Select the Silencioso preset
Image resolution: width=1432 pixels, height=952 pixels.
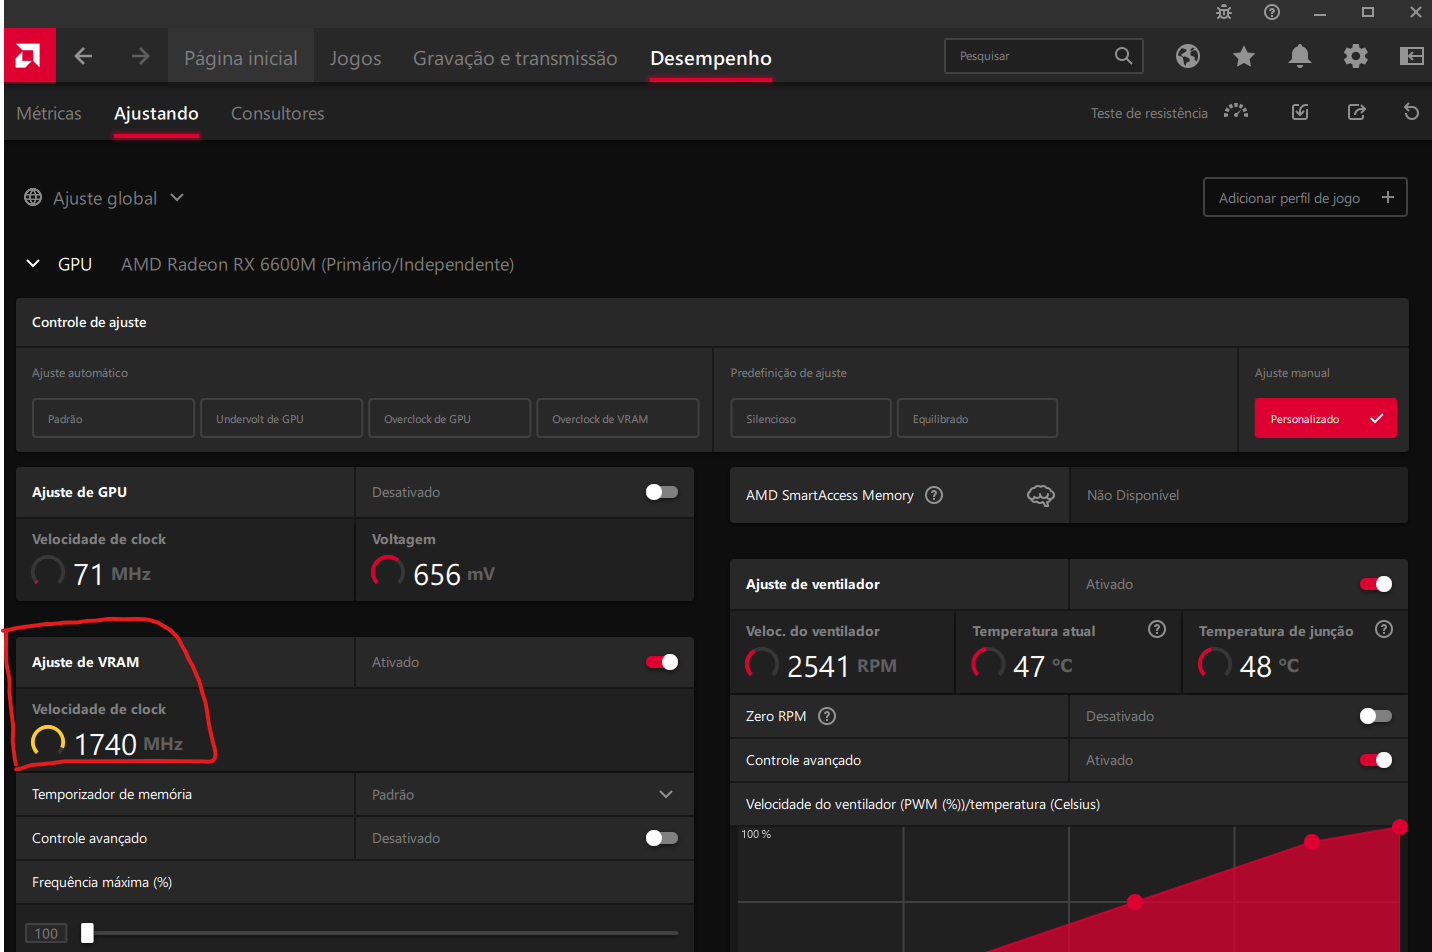pos(811,418)
